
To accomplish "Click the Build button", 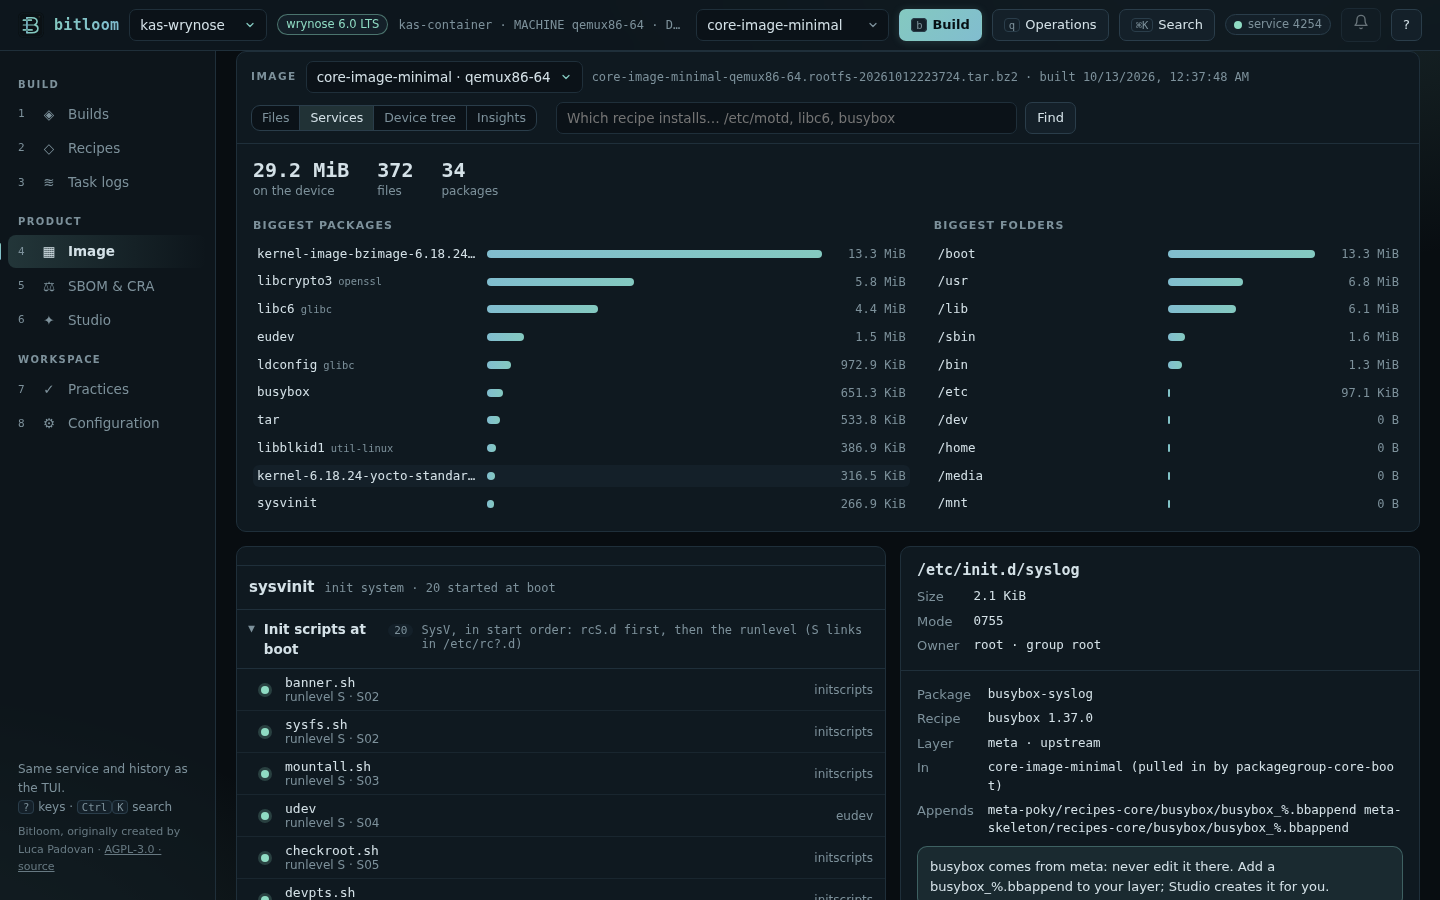I will (x=940, y=25).
